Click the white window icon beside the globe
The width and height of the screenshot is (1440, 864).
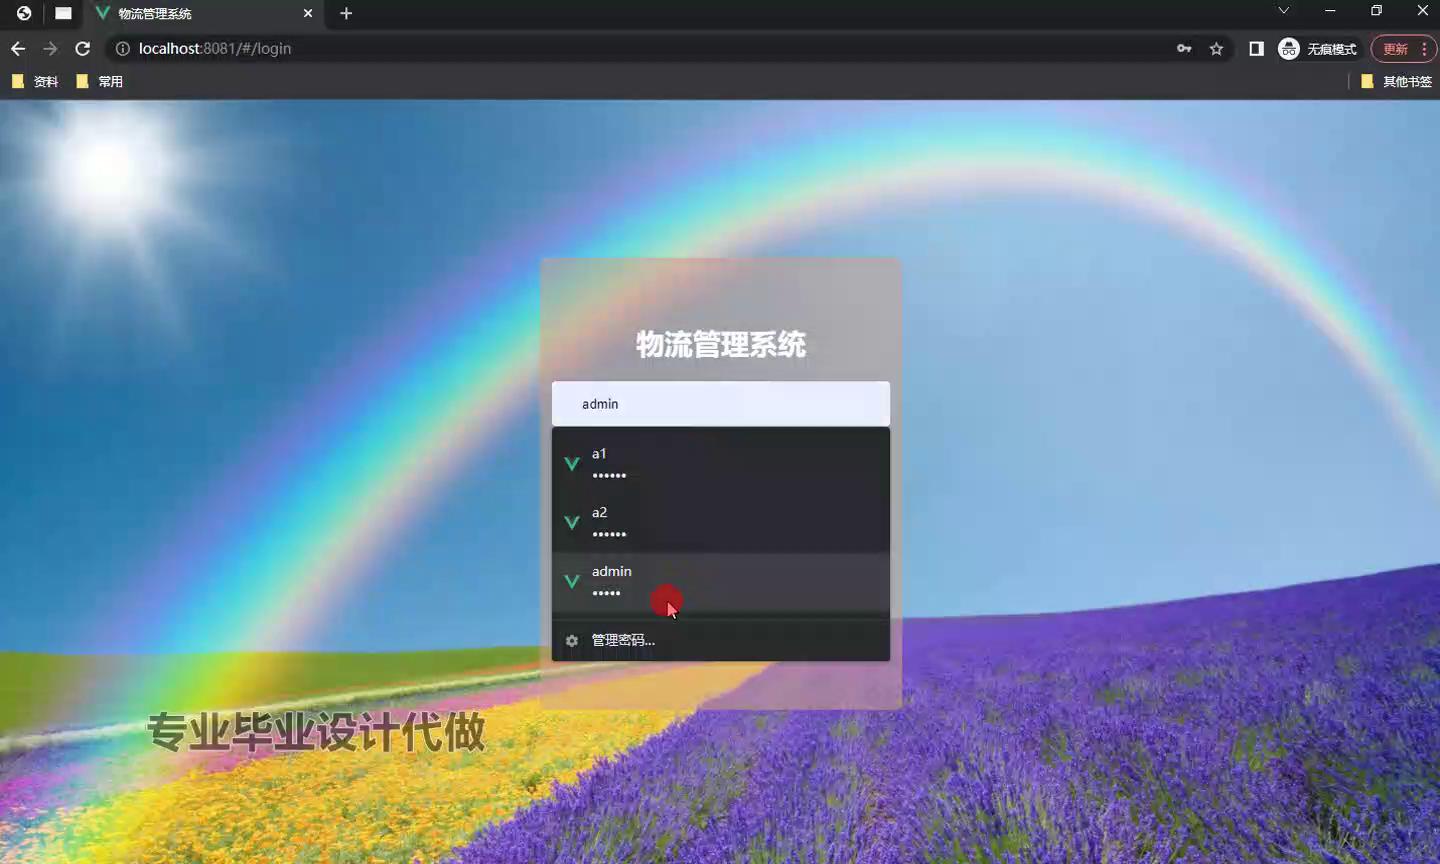63,13
